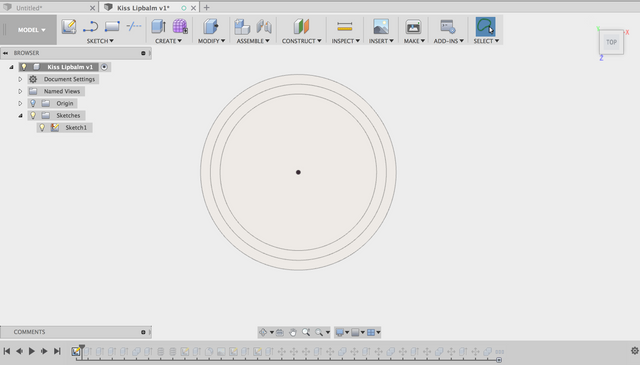Expand the Named Views tree node
Viewport: 640px width, 365px height.
tap(20, 91)
